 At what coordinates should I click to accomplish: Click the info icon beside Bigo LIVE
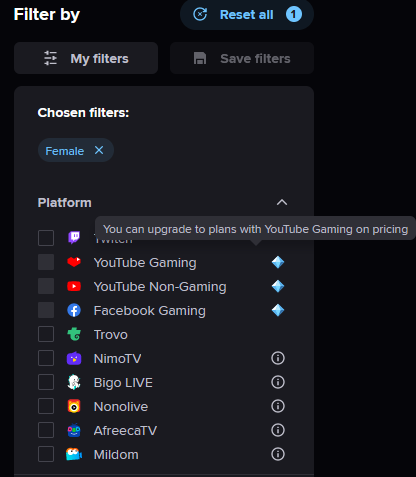click(x=278, y=382)
